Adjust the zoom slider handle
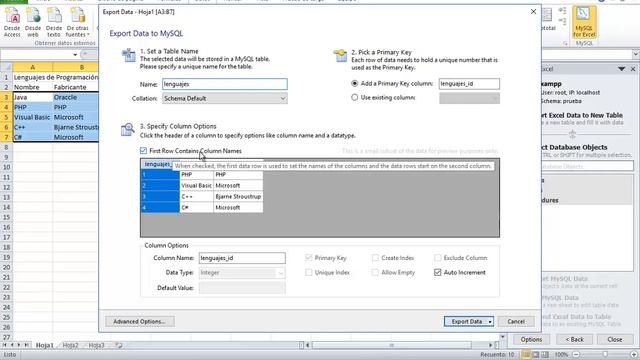Screen dimensions: 640x360 coord(605,355)
